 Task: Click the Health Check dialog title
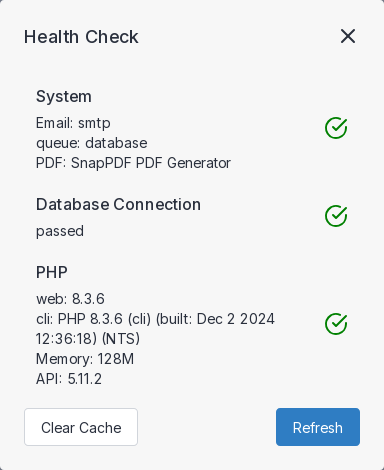tap(81, 37)
